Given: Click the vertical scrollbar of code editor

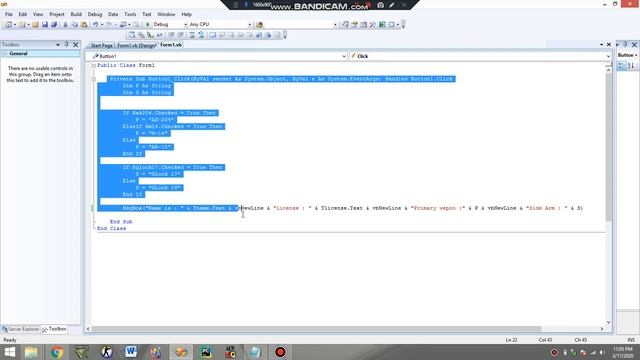Looking at the screenshot, I should point(608,147).
